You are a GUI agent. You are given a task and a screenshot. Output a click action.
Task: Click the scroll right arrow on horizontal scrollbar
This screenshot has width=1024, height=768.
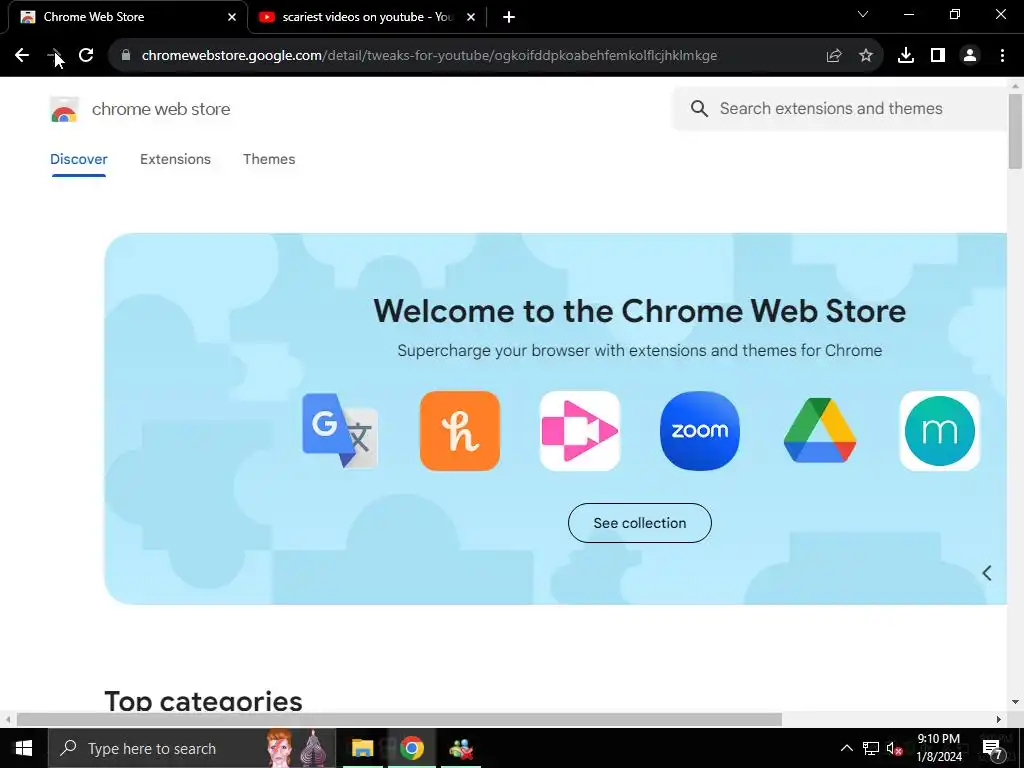coord(999,720)
